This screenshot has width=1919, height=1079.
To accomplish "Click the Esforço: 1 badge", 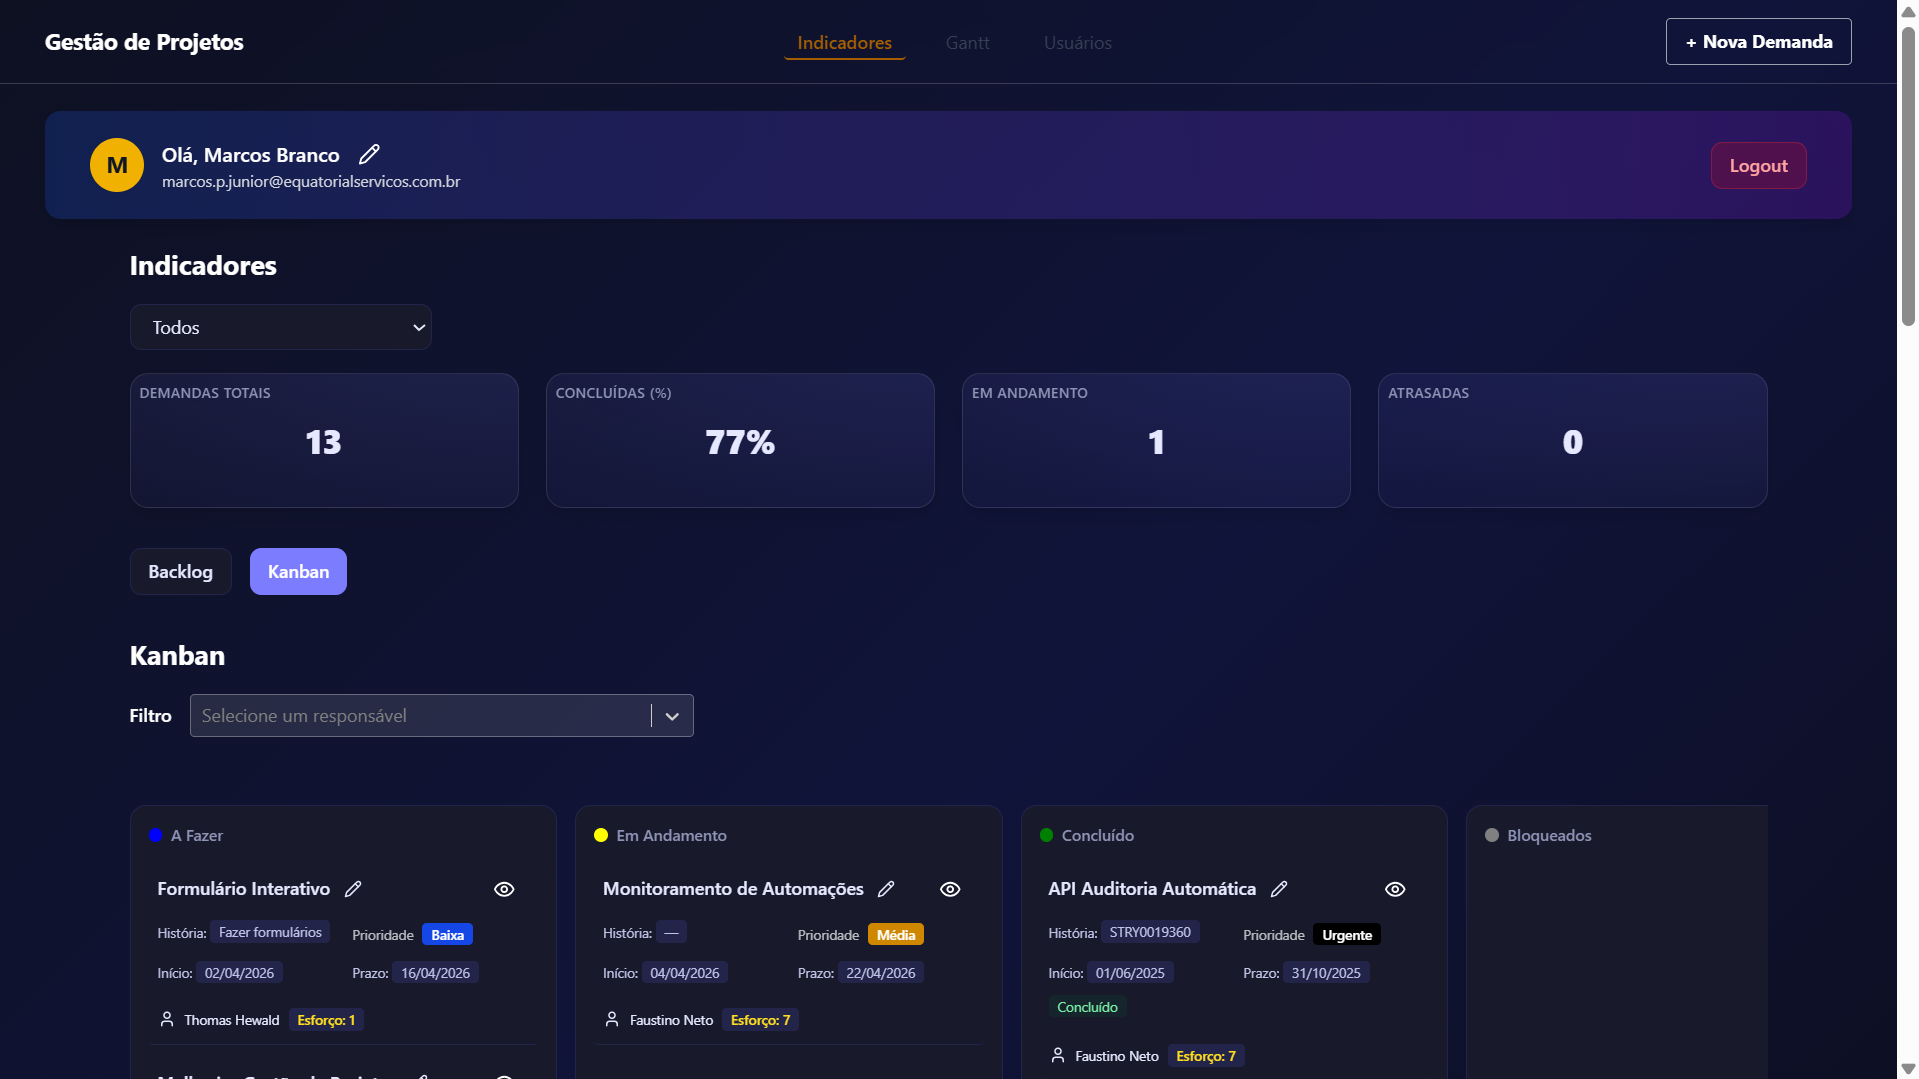I will point(326,1020).
